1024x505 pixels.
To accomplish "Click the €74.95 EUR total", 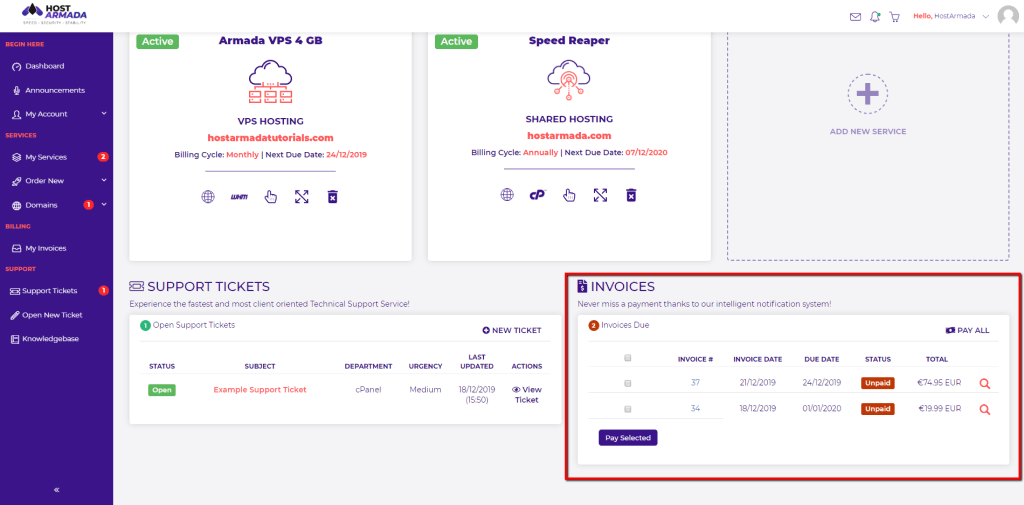I will pos(939,383).
